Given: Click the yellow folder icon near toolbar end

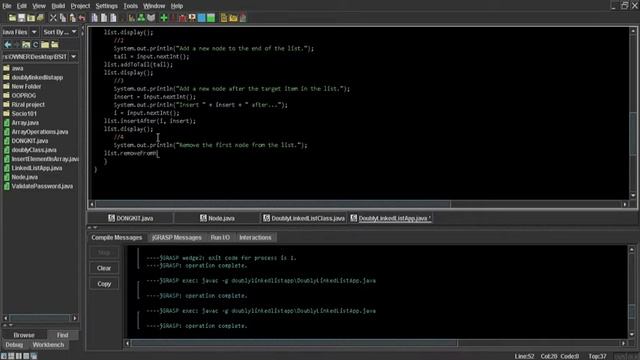Looking at the screenshot, I should pyautogui.click(x=233, y=18).
